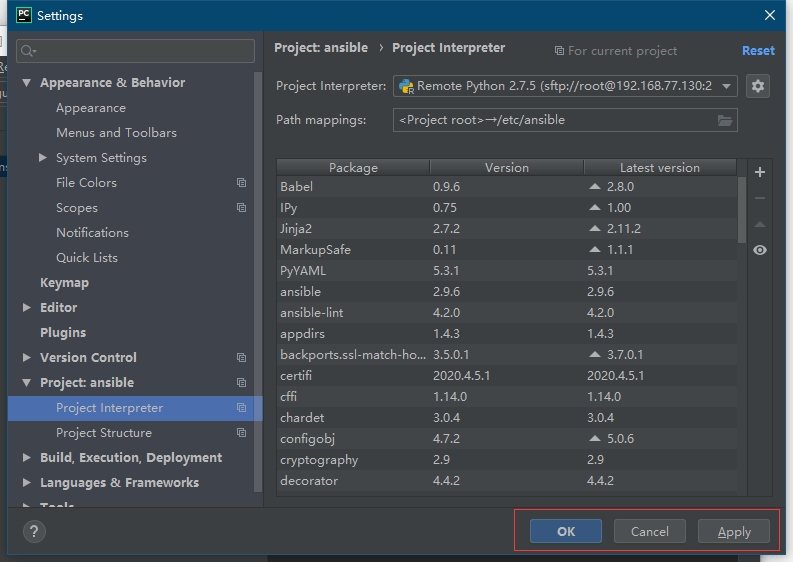
Task: Select the cryptography package row
Action: click(x=507, y=460)
